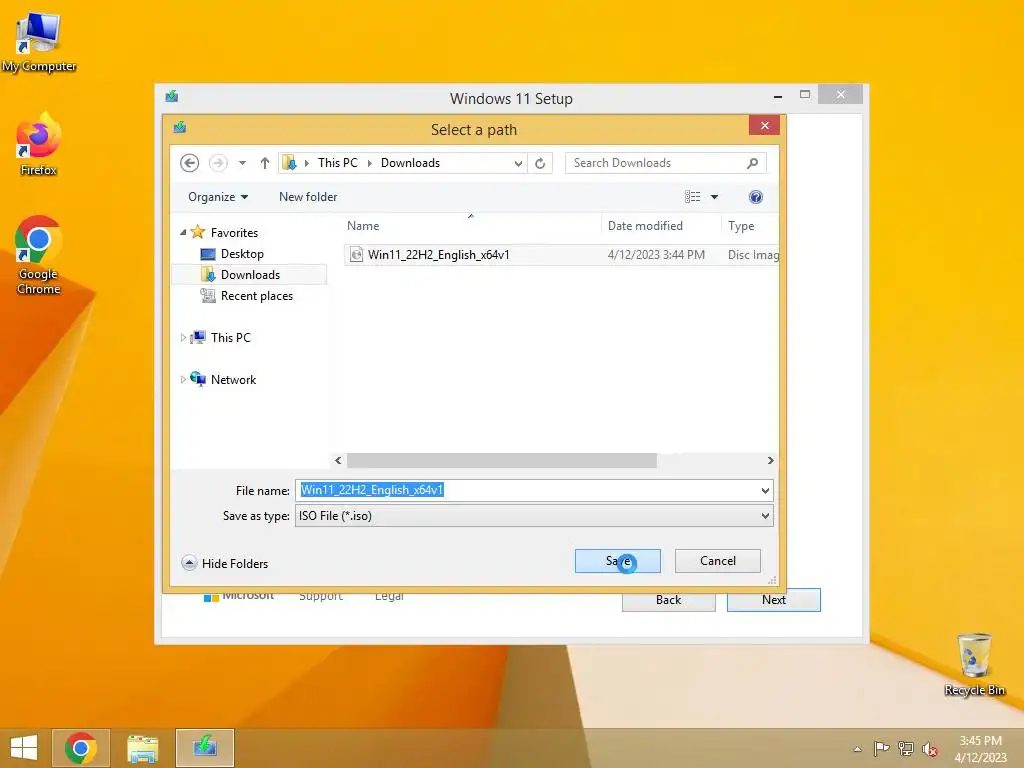
Task: Go up one folder level
Action: (x=264, y=163)
